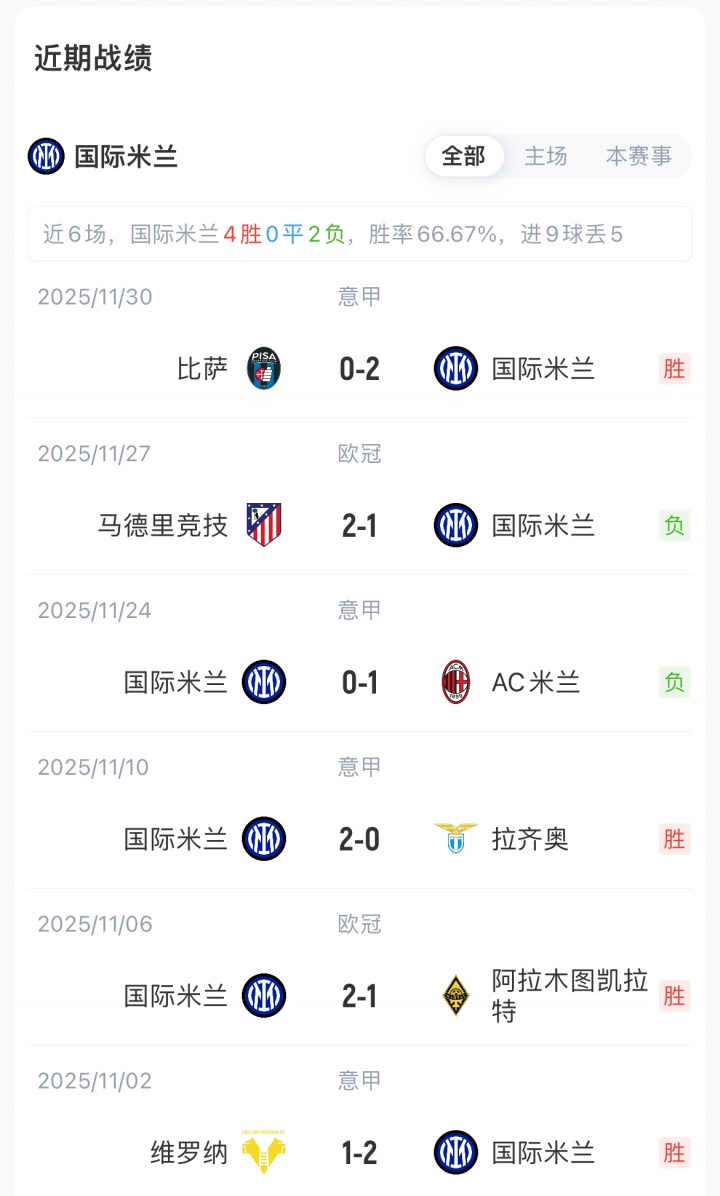Click the recent six matches summary bar
The image size is (720, 1196).
coord(360,234)
